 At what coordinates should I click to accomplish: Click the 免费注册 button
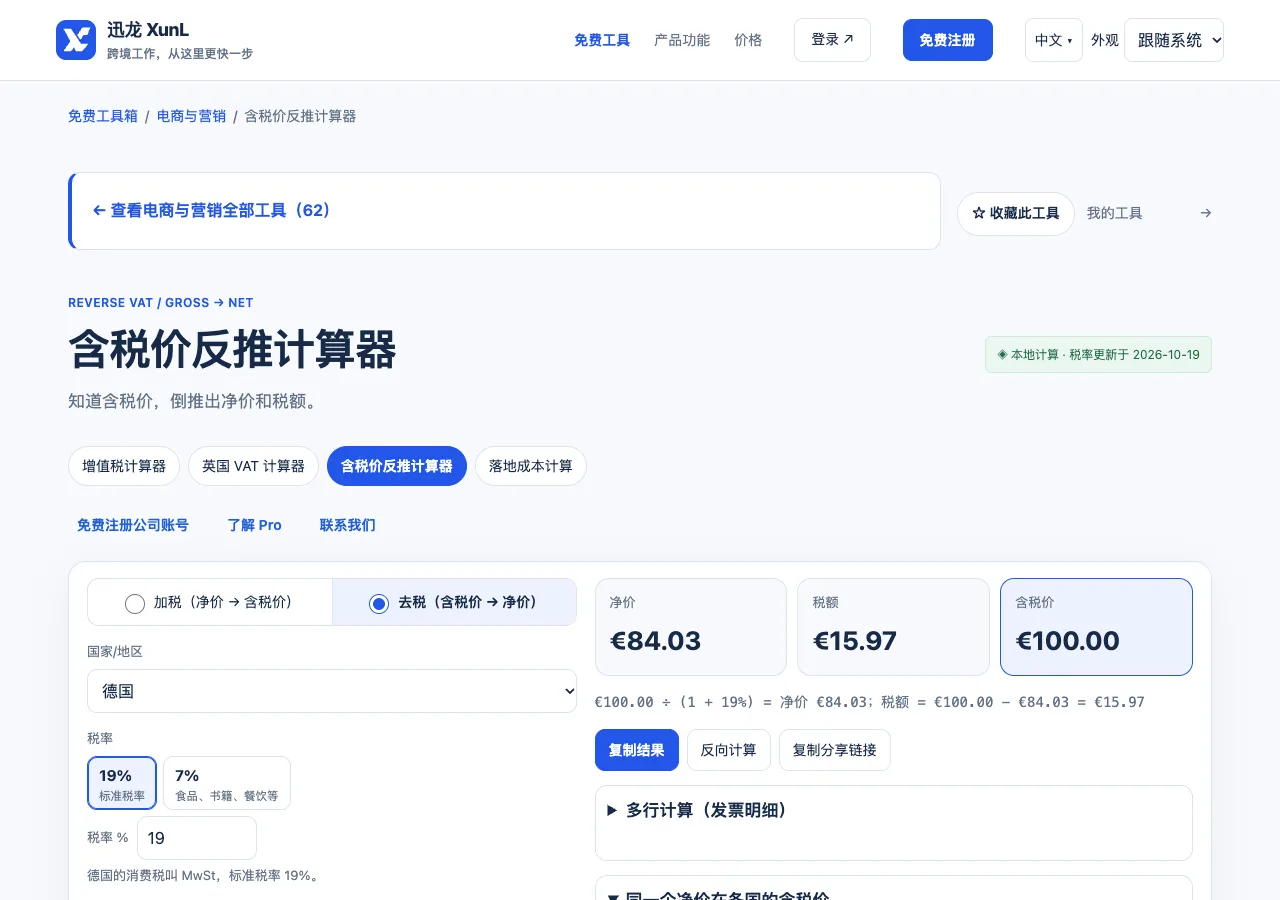948,40
